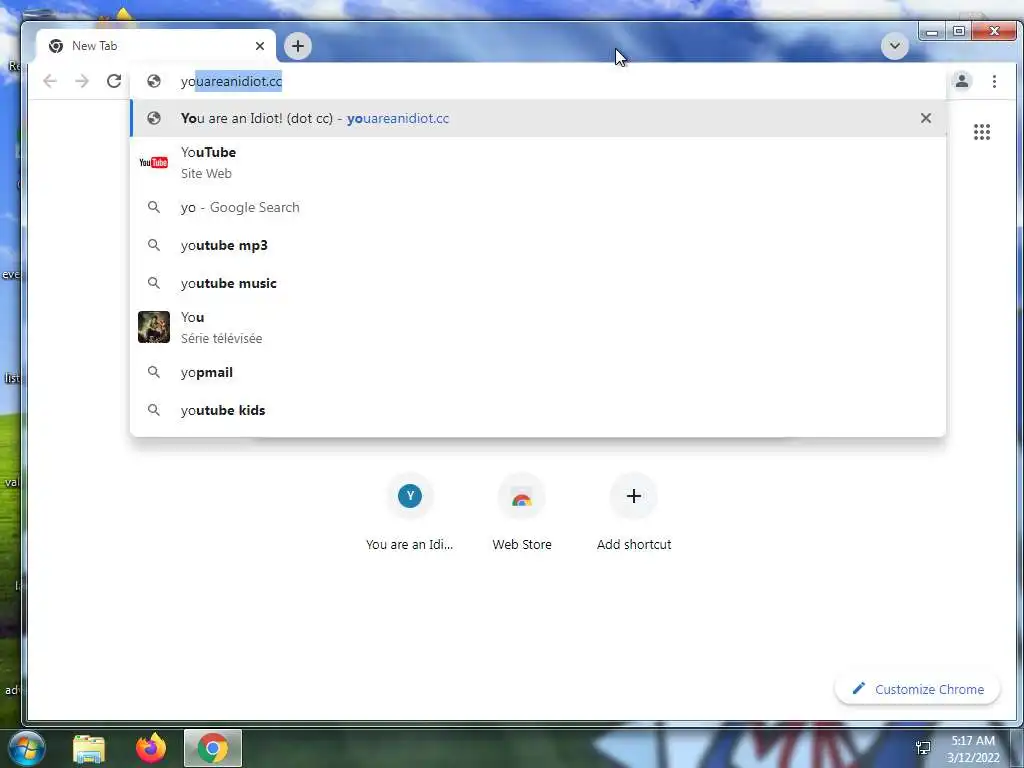This screenshot has width=1024, height=768.
Task: Remove youareanidiot.cc suggestion with X
Action: pos(925,118)
